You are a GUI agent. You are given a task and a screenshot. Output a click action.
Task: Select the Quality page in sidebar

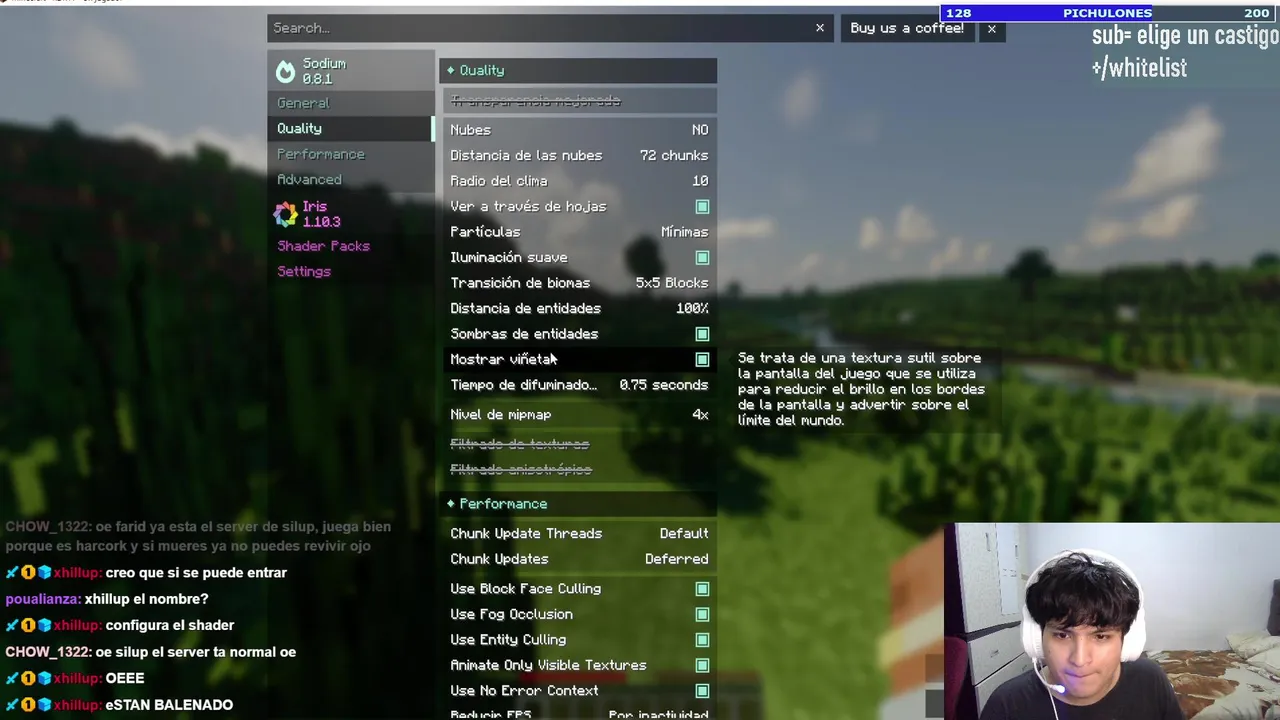point(351,128)
